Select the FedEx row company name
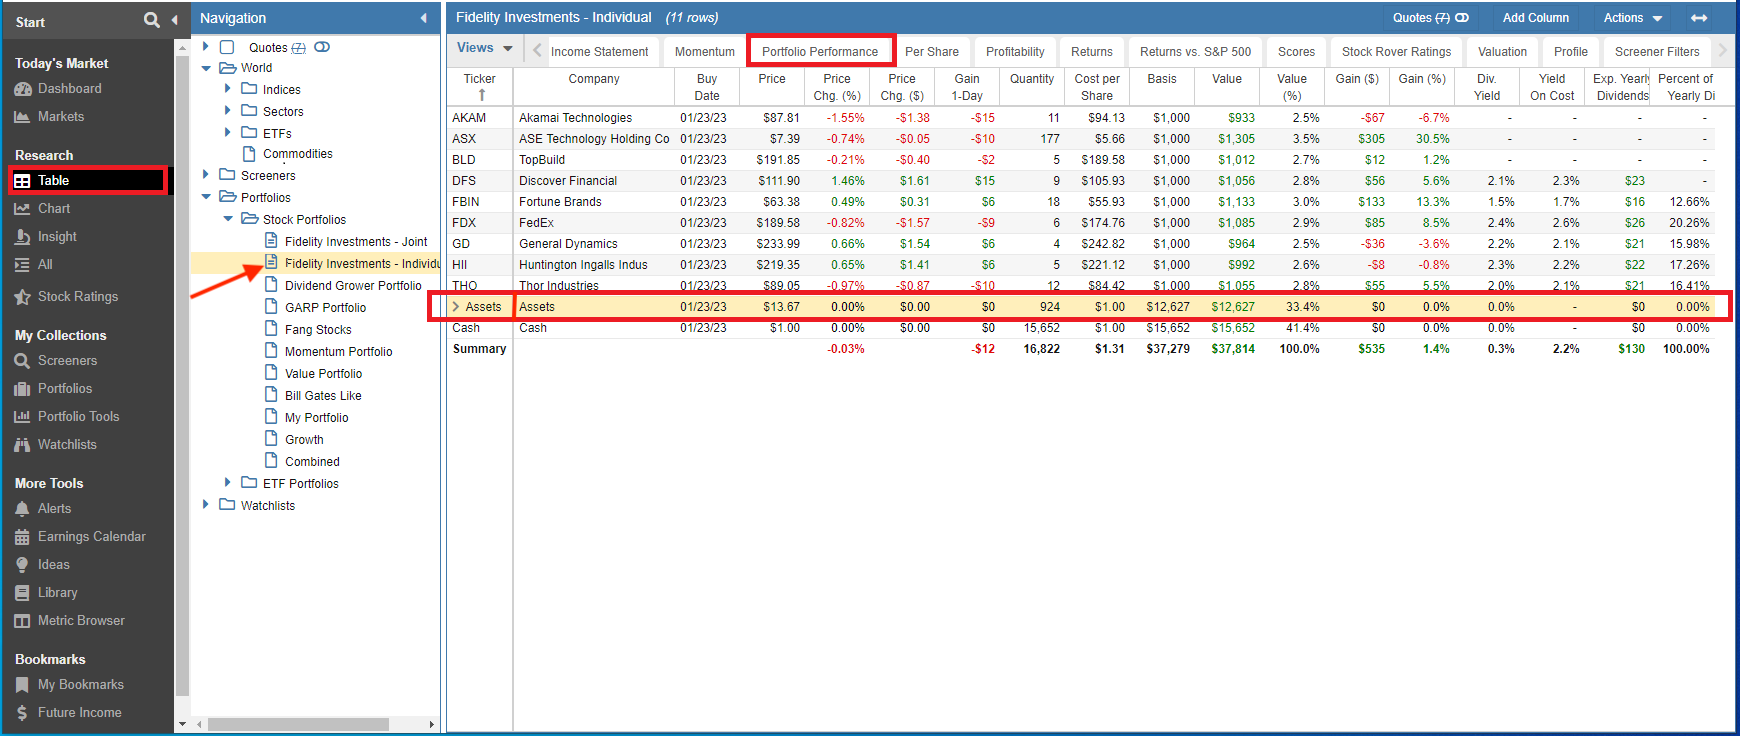Image resolution: width=1740 pixels, height=736 pixels. [x=536, y=223]
